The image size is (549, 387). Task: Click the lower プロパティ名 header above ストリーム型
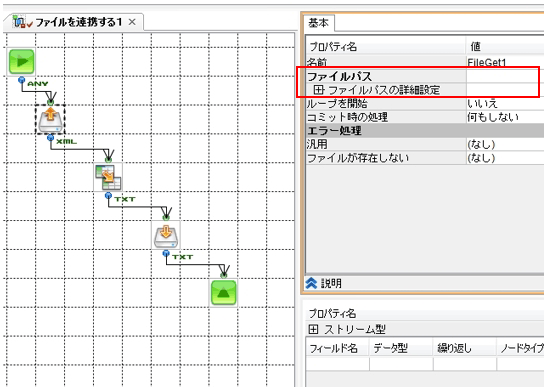click(332, 313)
